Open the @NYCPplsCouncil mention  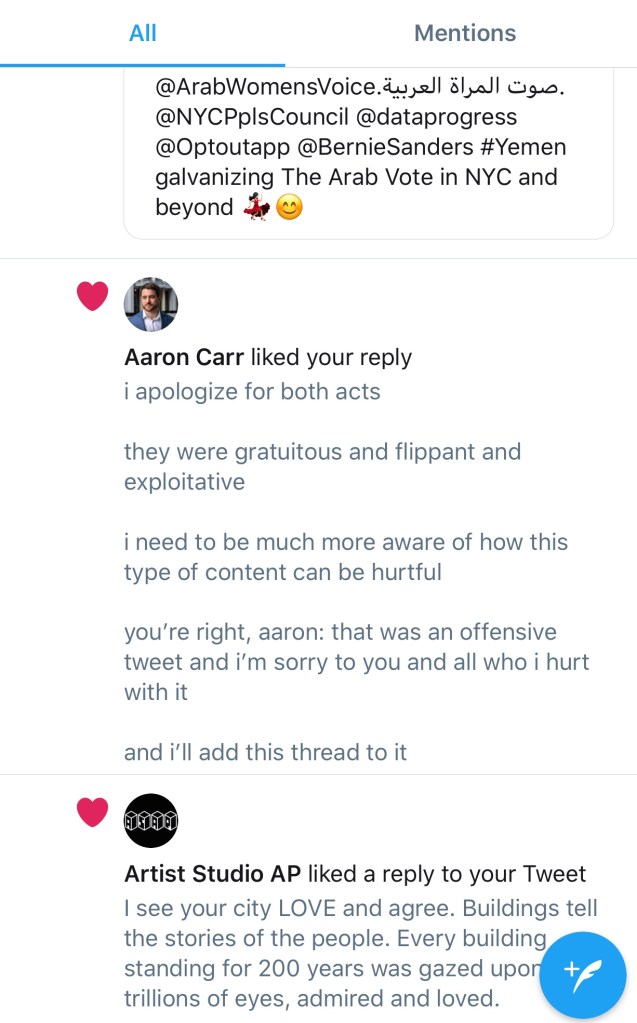point(236,118)
